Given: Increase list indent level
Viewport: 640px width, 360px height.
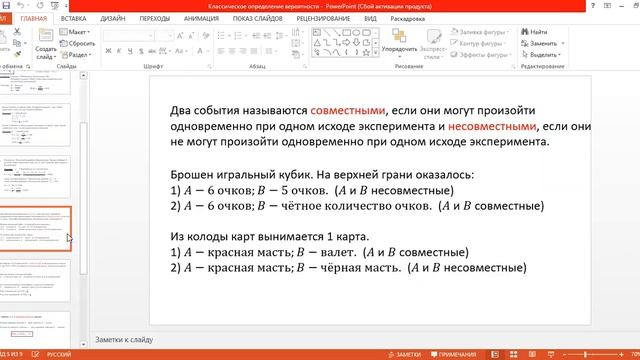Looking at the screenshot, I should click(267, 36).
